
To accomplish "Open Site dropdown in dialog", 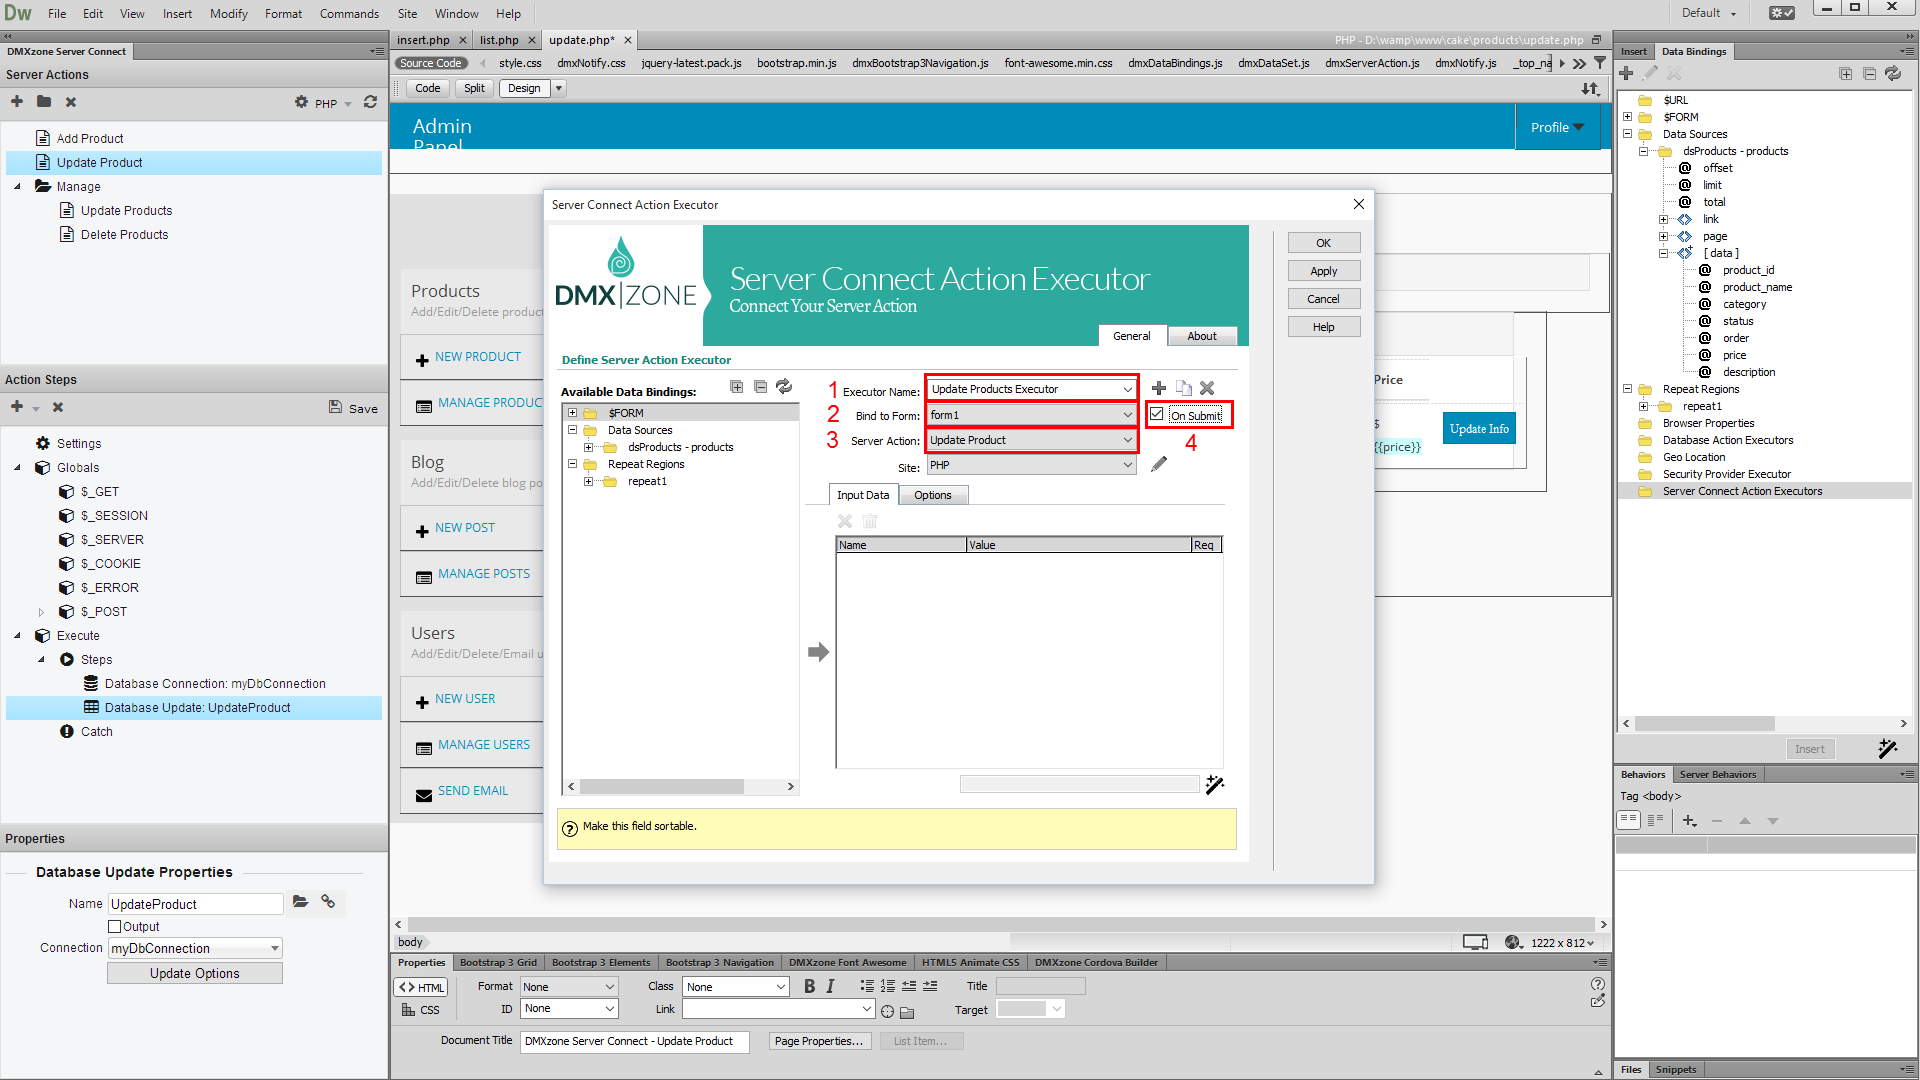I will [1127, 465].
